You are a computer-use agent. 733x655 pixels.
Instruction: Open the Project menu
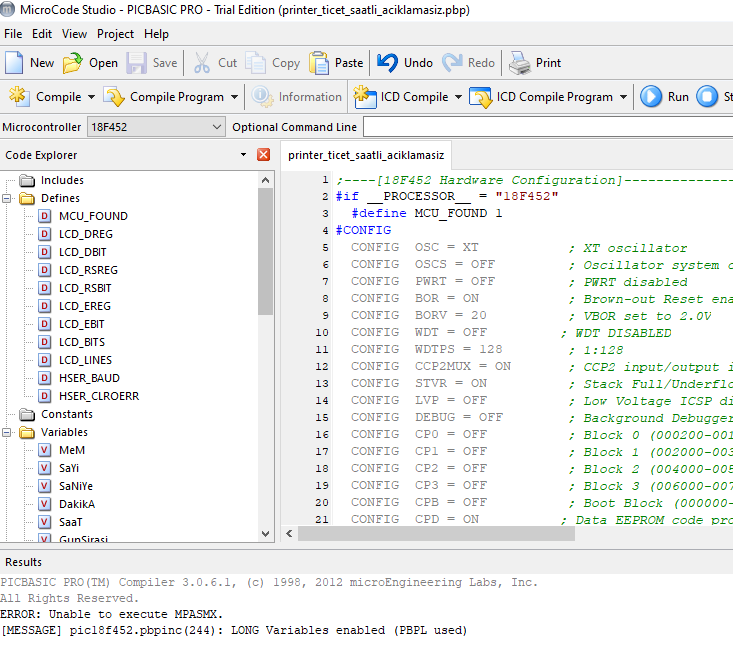click(x=115, y=34)
